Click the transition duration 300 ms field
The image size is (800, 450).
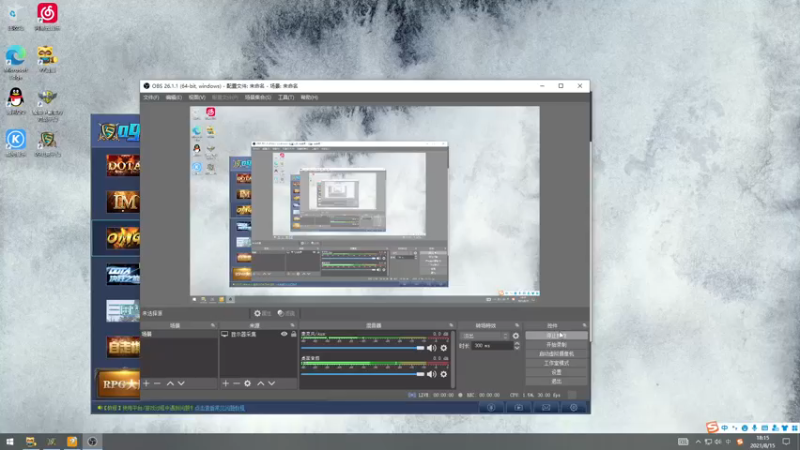click(492, 346)
